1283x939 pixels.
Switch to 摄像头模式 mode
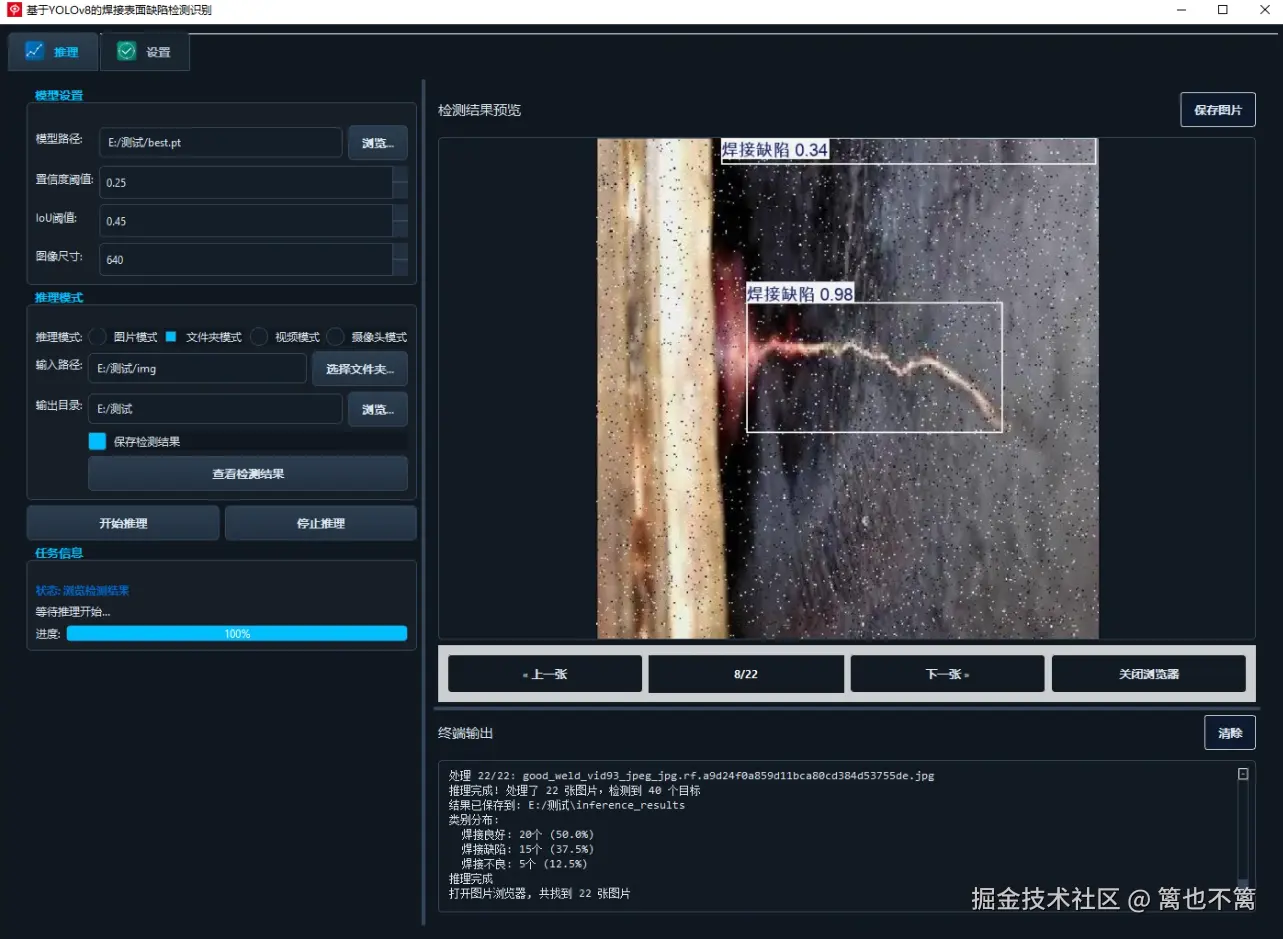[x=335, y=337]
